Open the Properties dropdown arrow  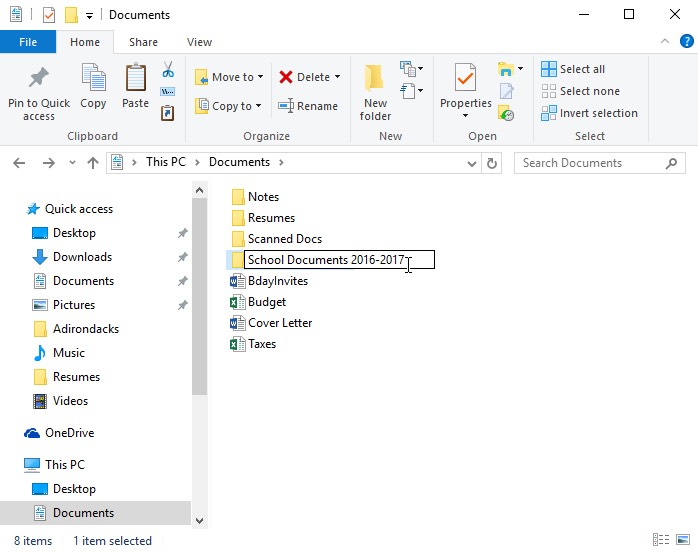[x=466, y=116]
